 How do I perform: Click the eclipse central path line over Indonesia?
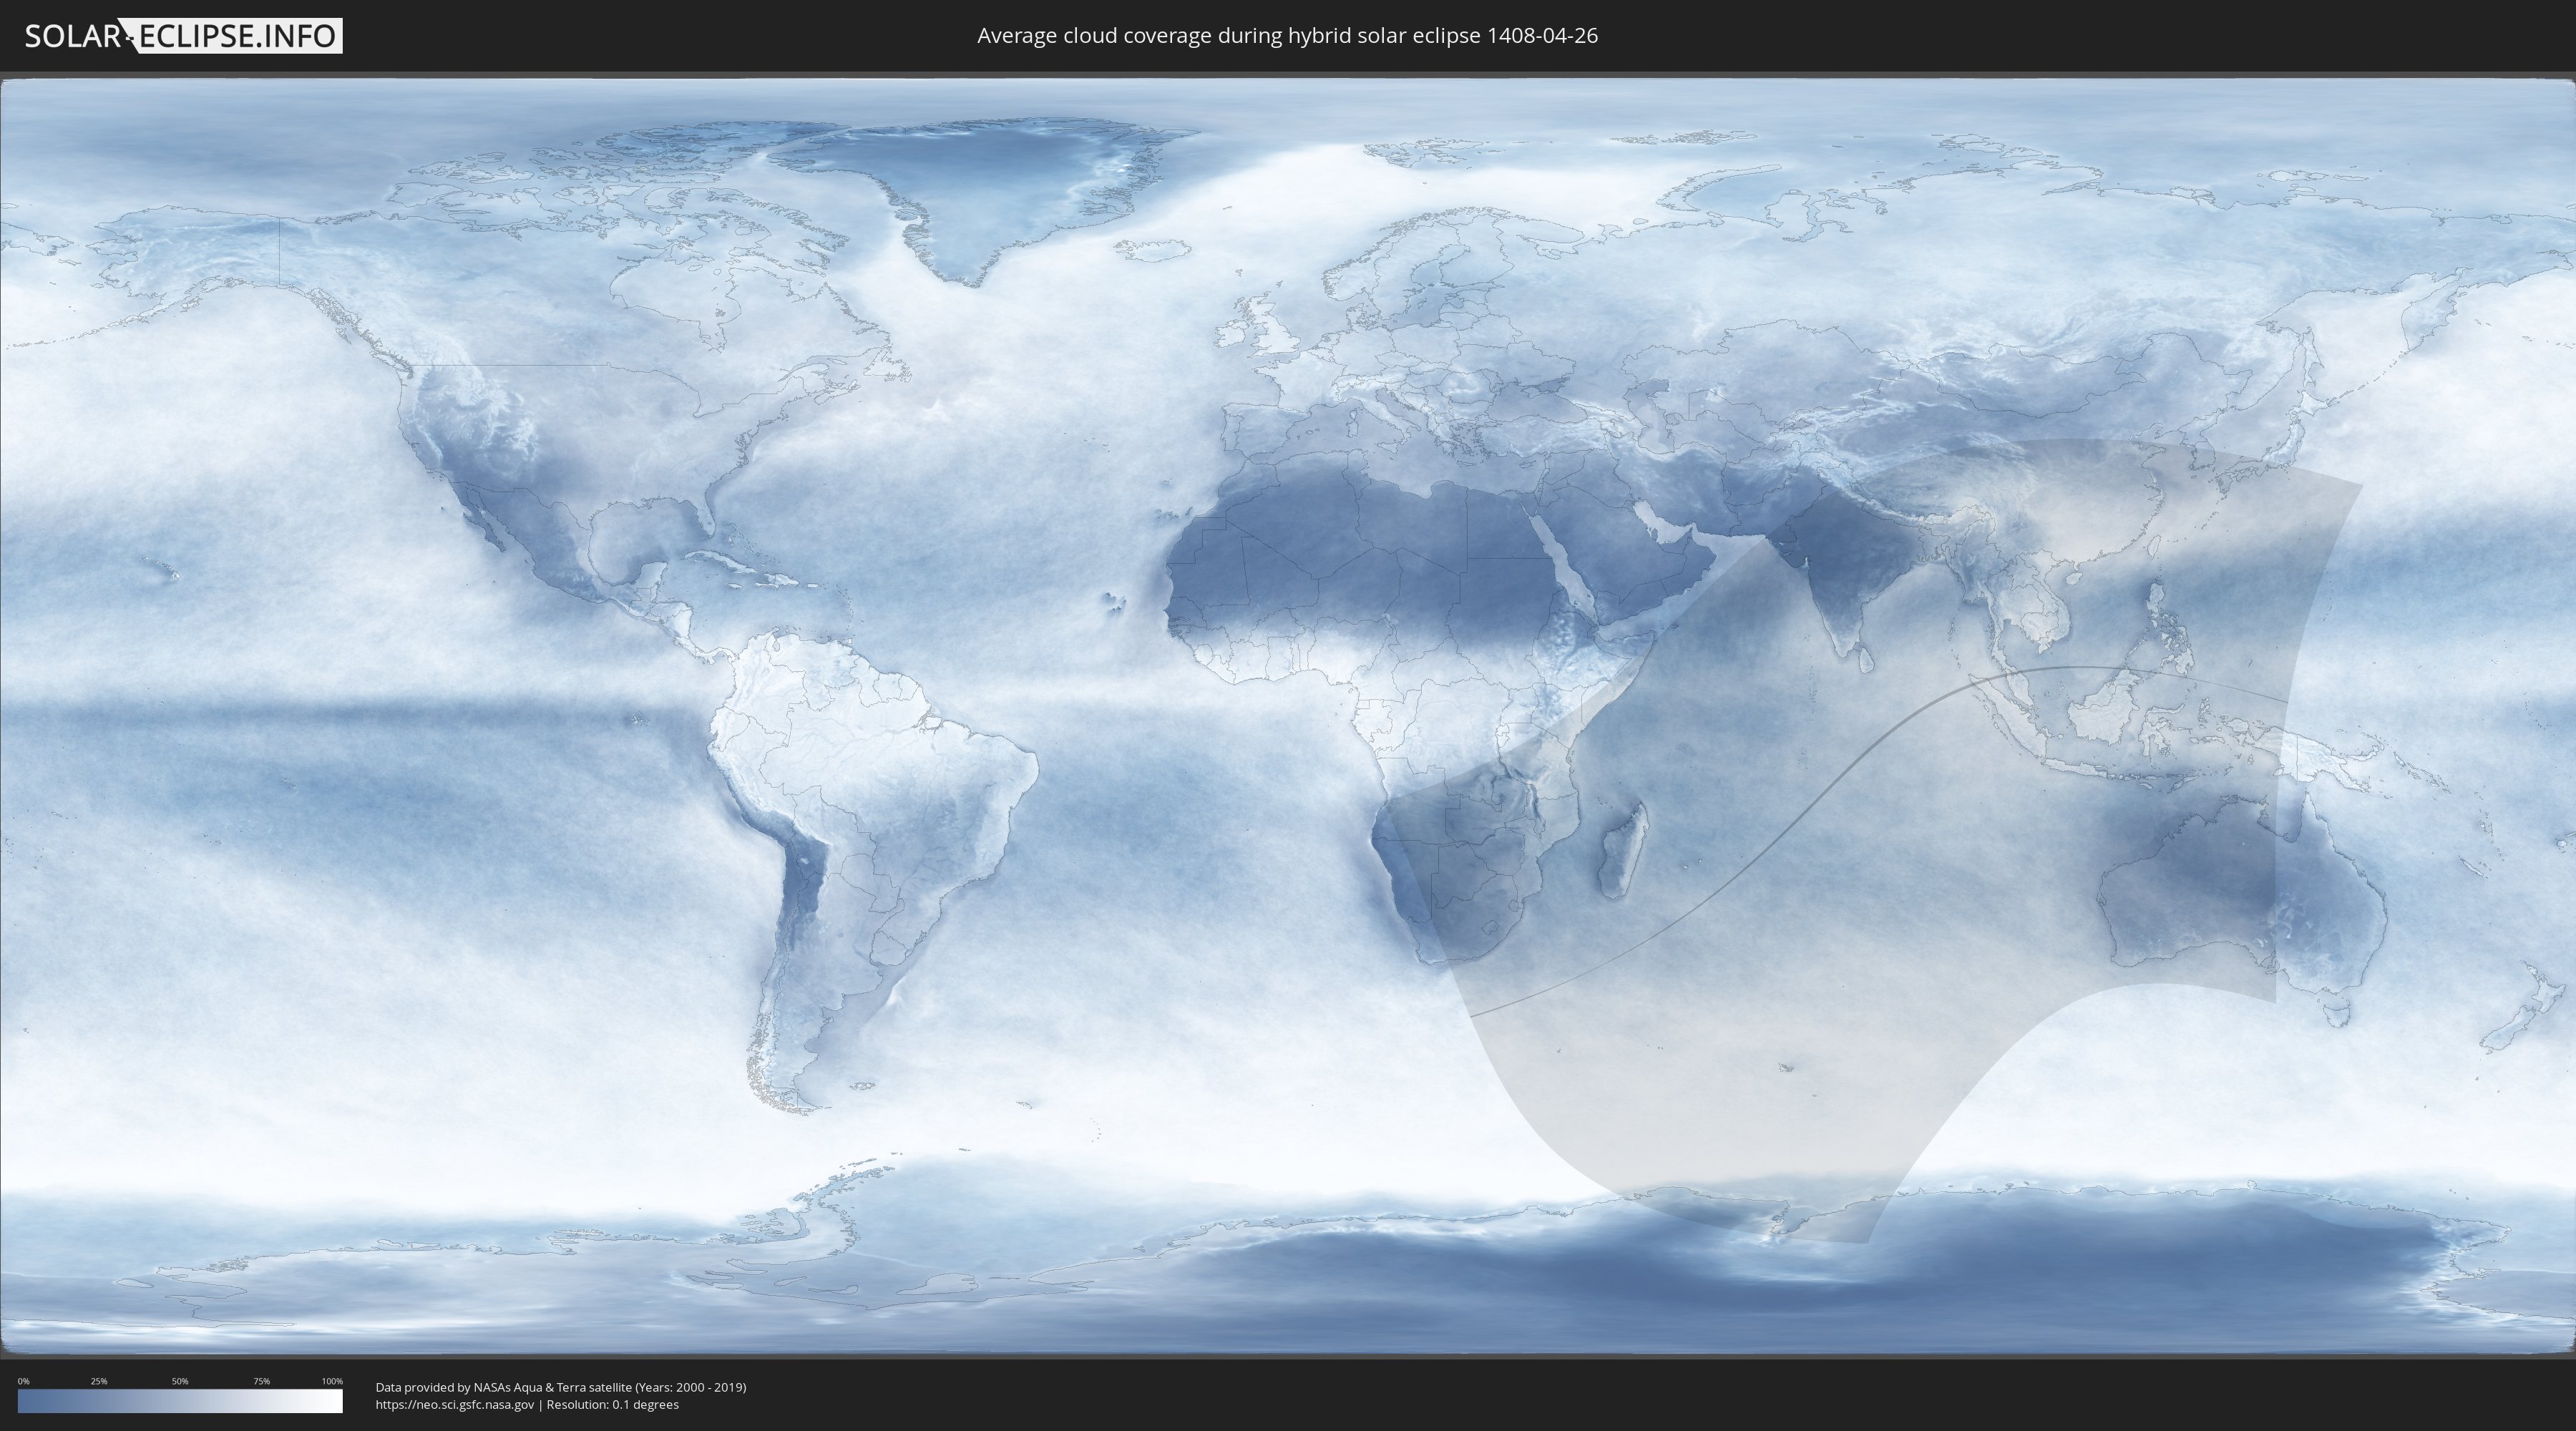(x=2080, y=667)
